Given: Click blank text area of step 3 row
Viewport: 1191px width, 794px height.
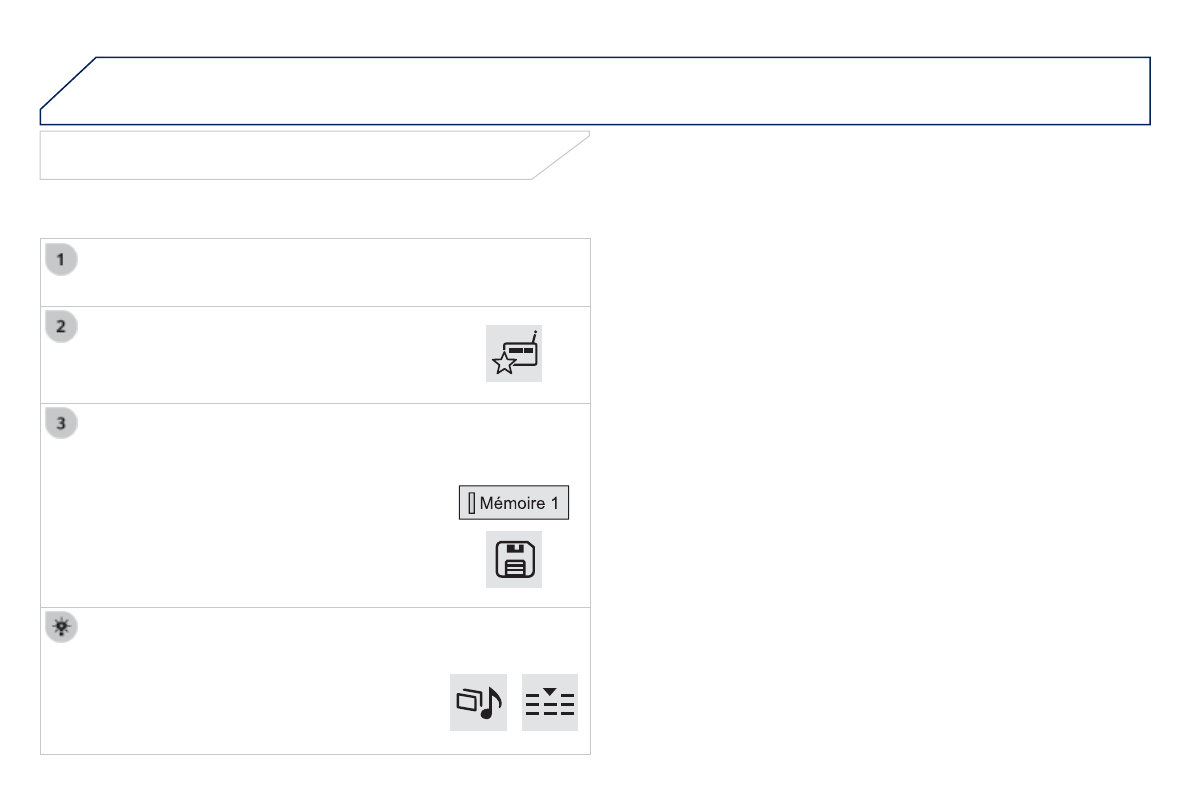Looking at the screenshot, I should [x=250, y=505].
